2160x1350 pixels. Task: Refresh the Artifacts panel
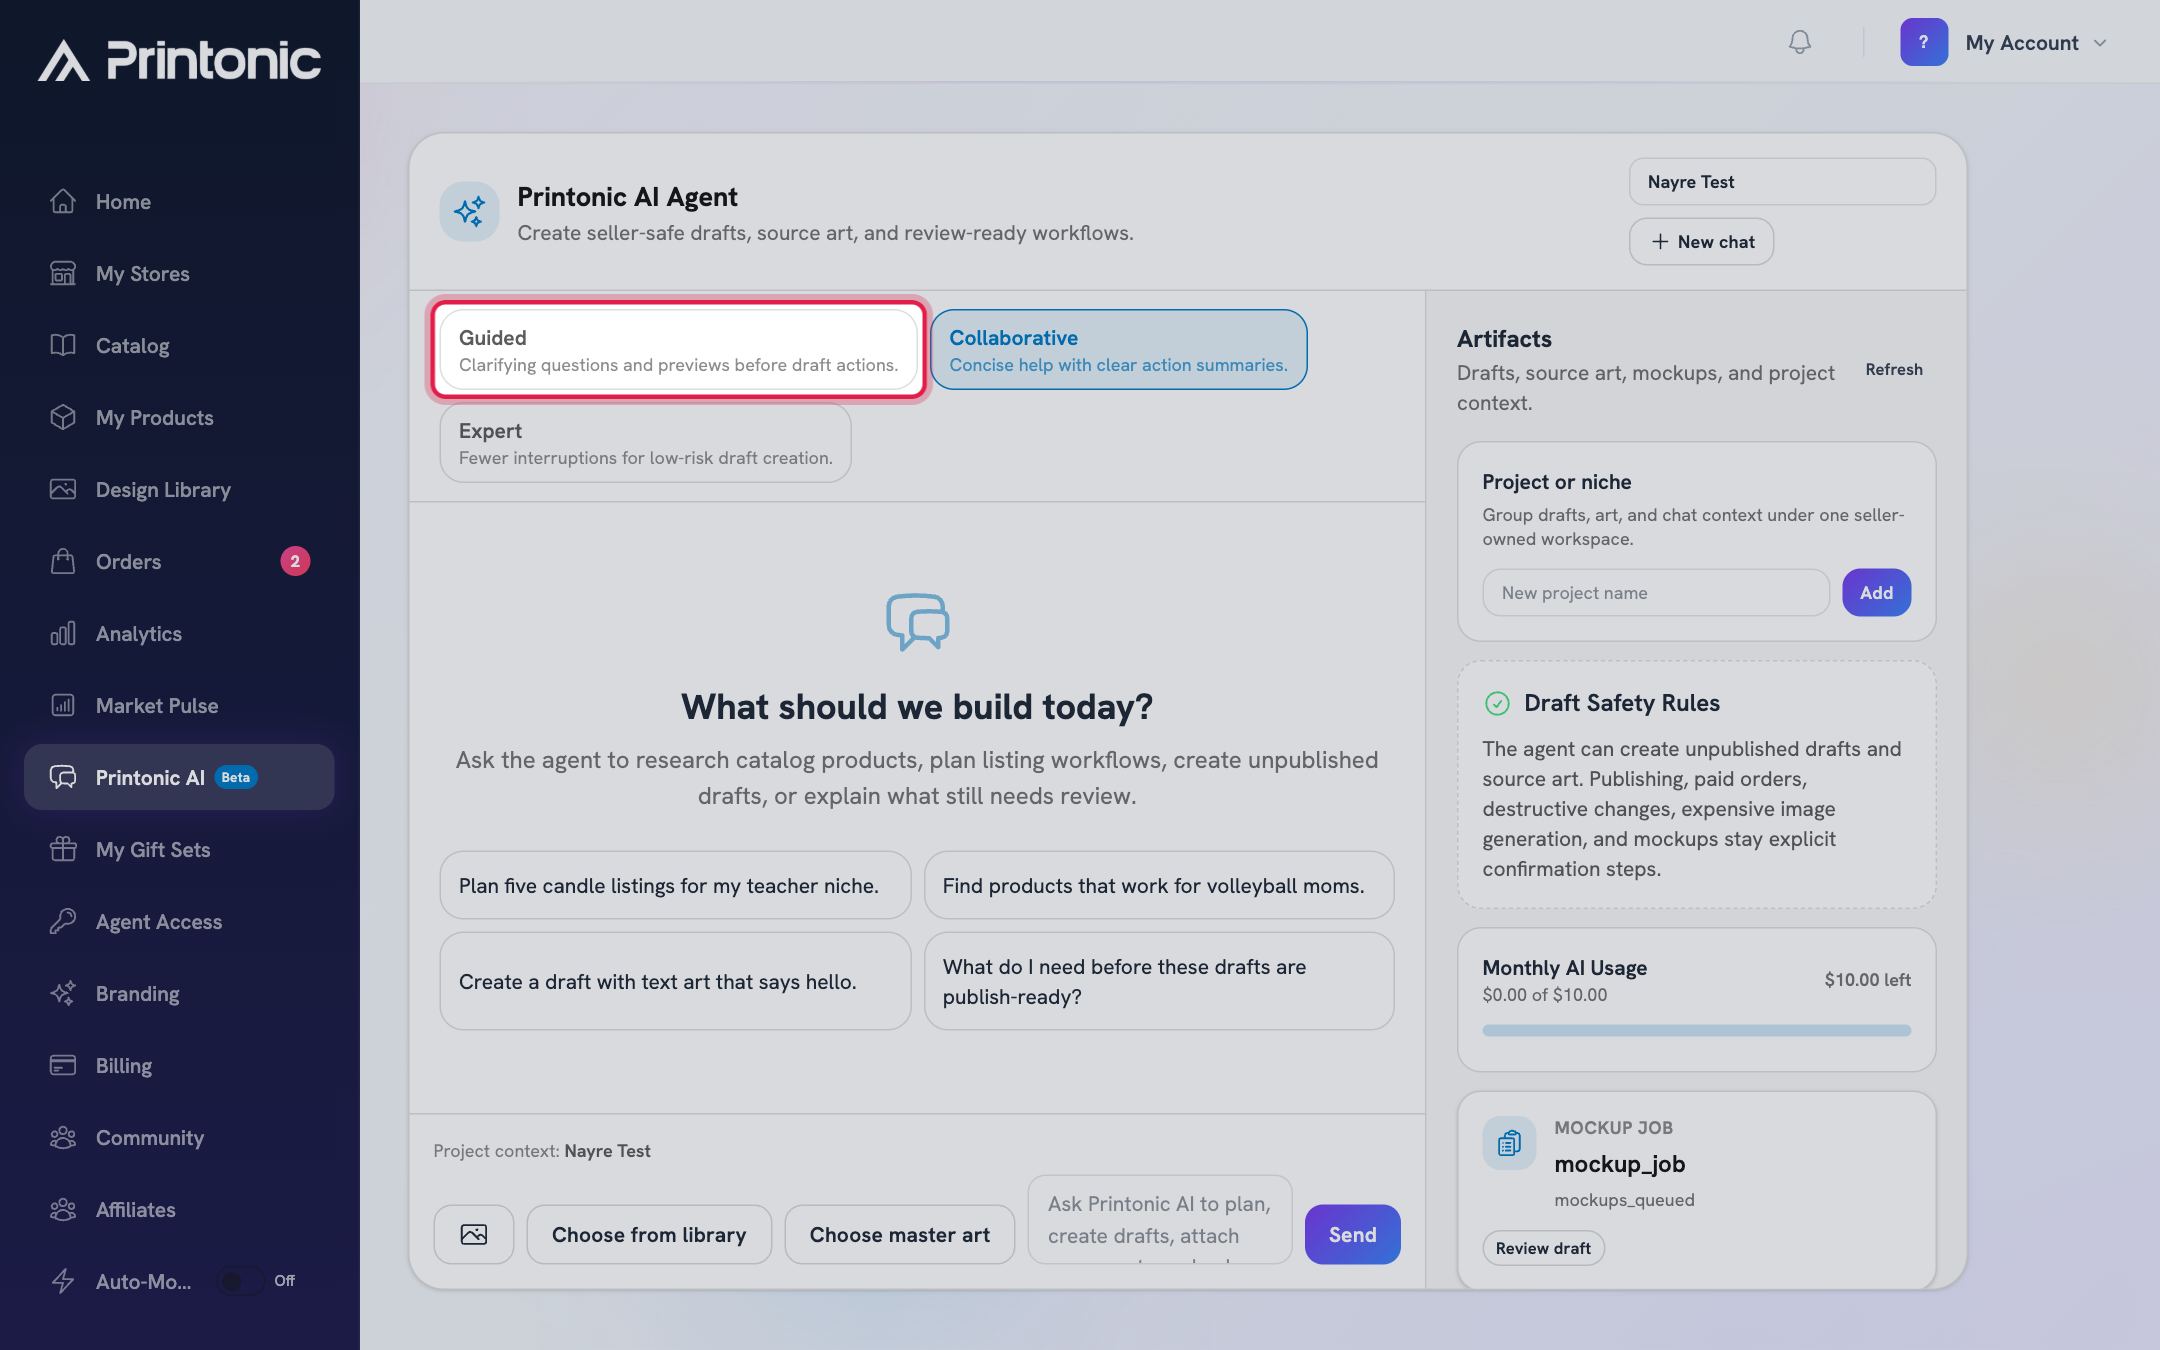(1894, 370)
